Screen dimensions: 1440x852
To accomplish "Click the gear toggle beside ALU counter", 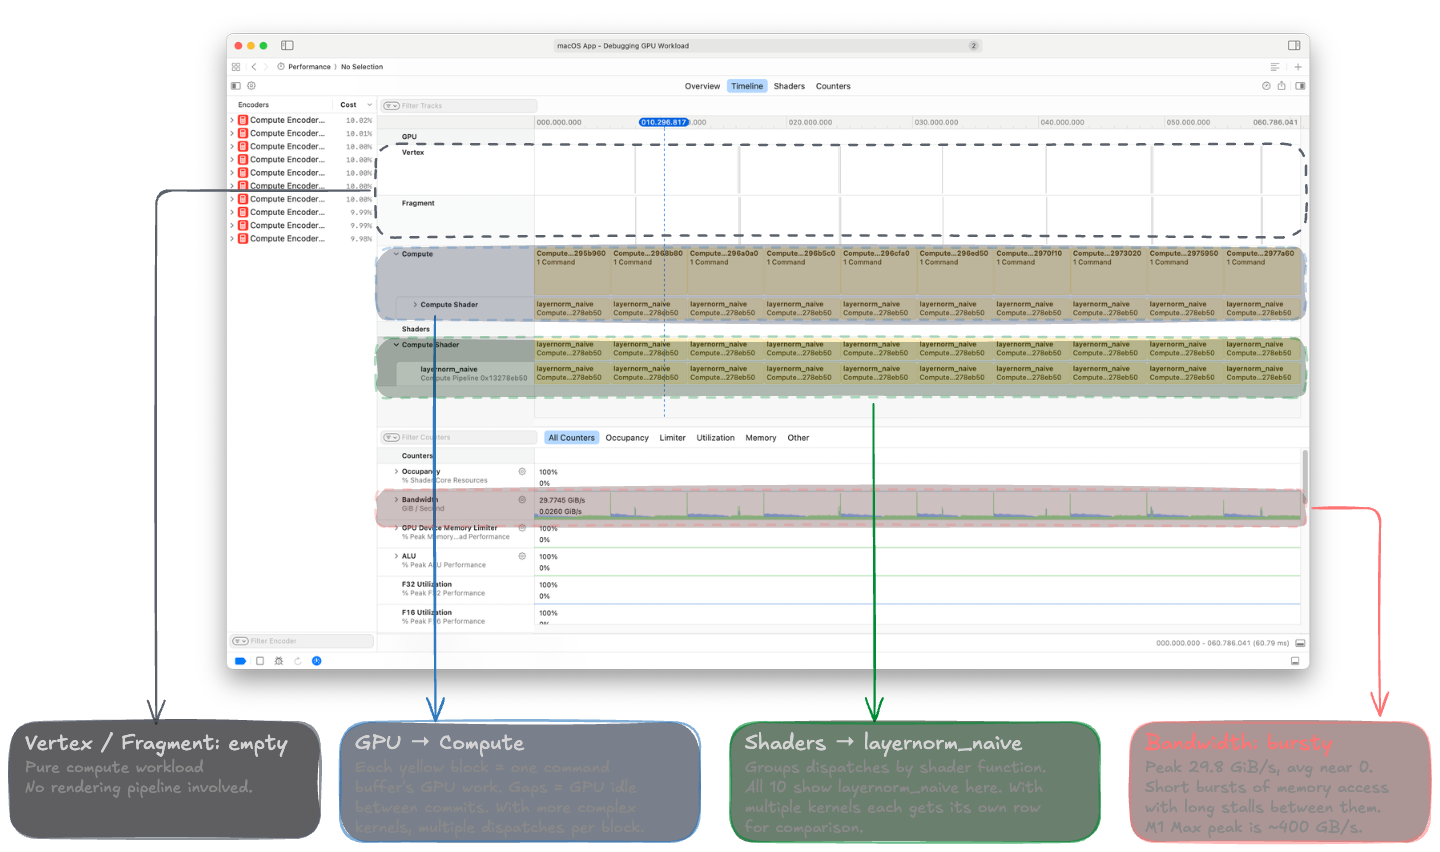I will pyautogui.click(x=521, y=556).
